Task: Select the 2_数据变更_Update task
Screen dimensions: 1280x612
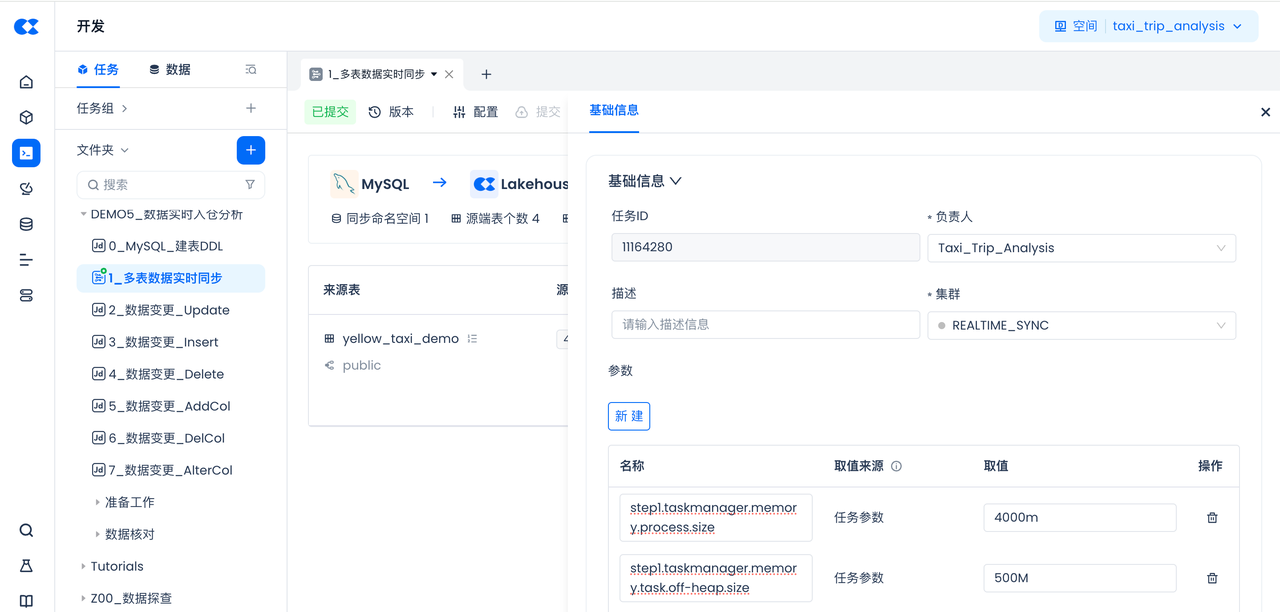Action: (168, 310)
